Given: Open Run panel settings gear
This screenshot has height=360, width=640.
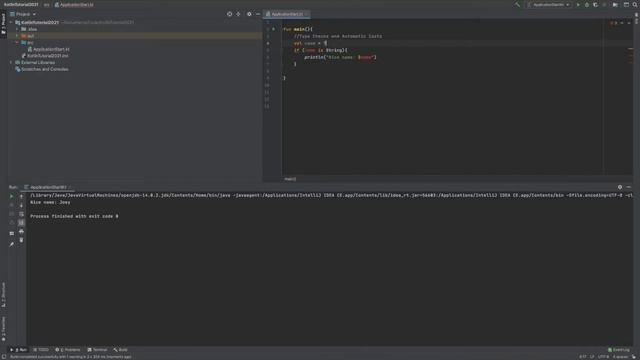Looking at the screenshot, I should click(620, 187).
